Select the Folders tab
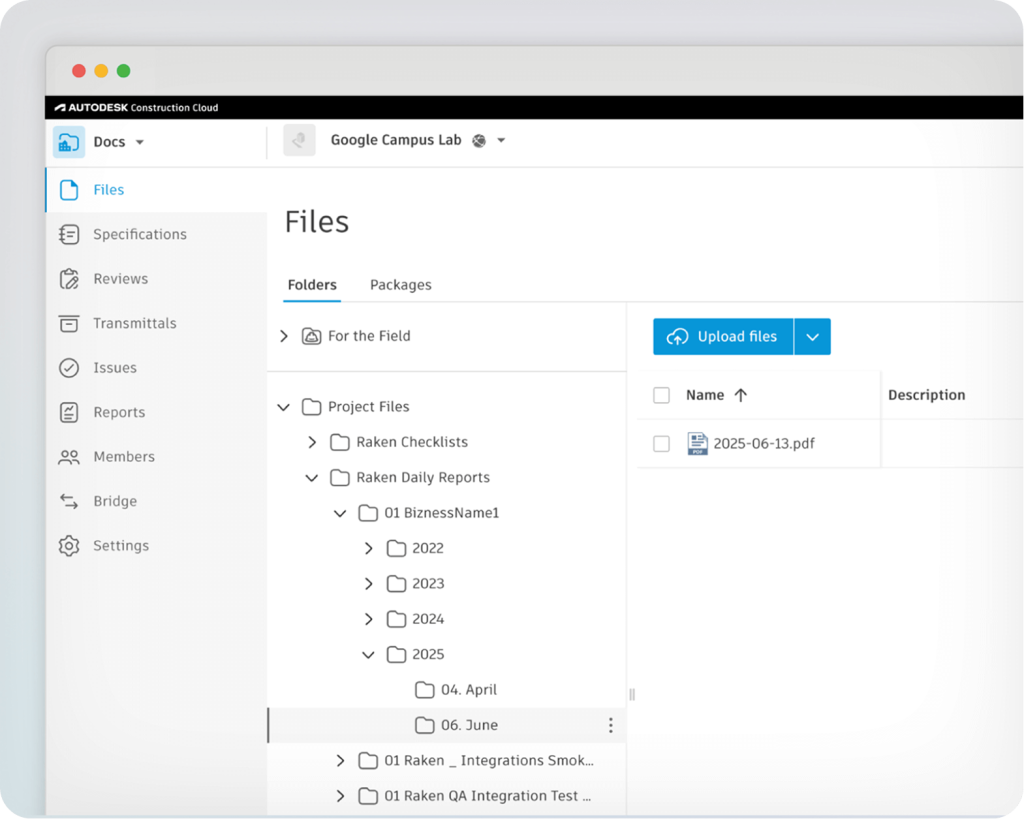The height and width of the screenshot is (819, 1024). tap(312, 285)
